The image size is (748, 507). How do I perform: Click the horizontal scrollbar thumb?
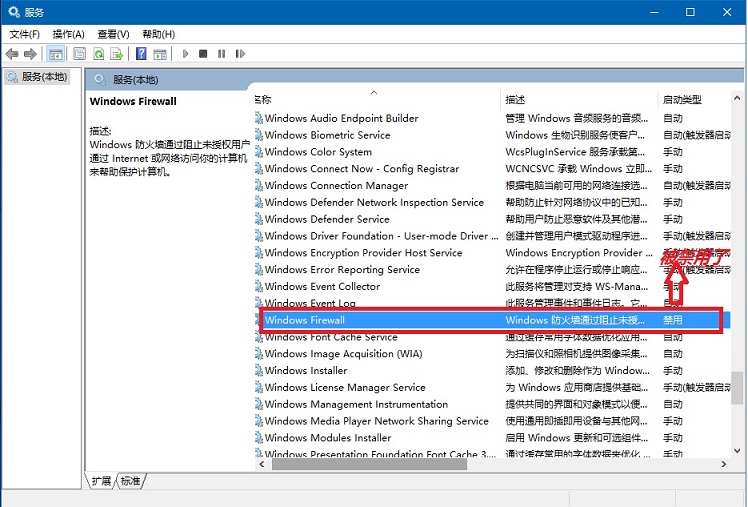click(369, 464)
